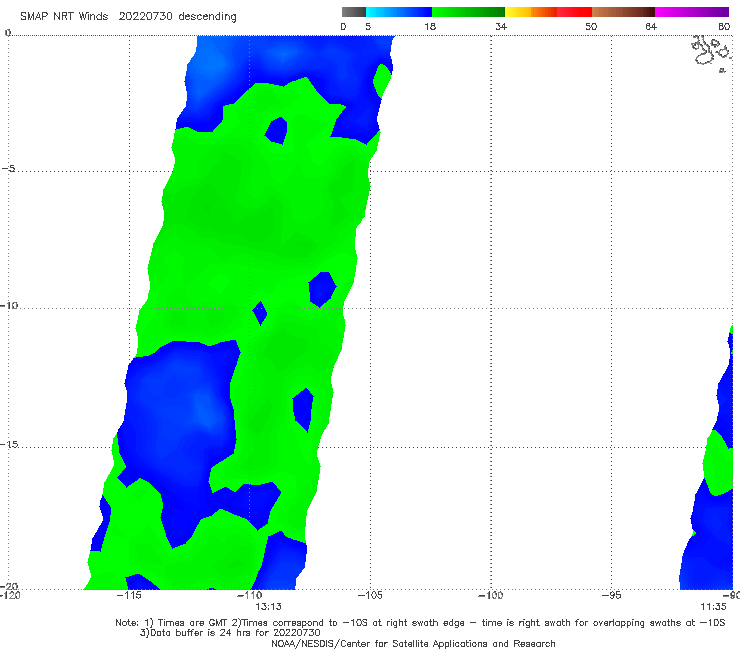Click the '18' label under the color bar
Viewport: 740px width, 650px height.
point(430,26)
